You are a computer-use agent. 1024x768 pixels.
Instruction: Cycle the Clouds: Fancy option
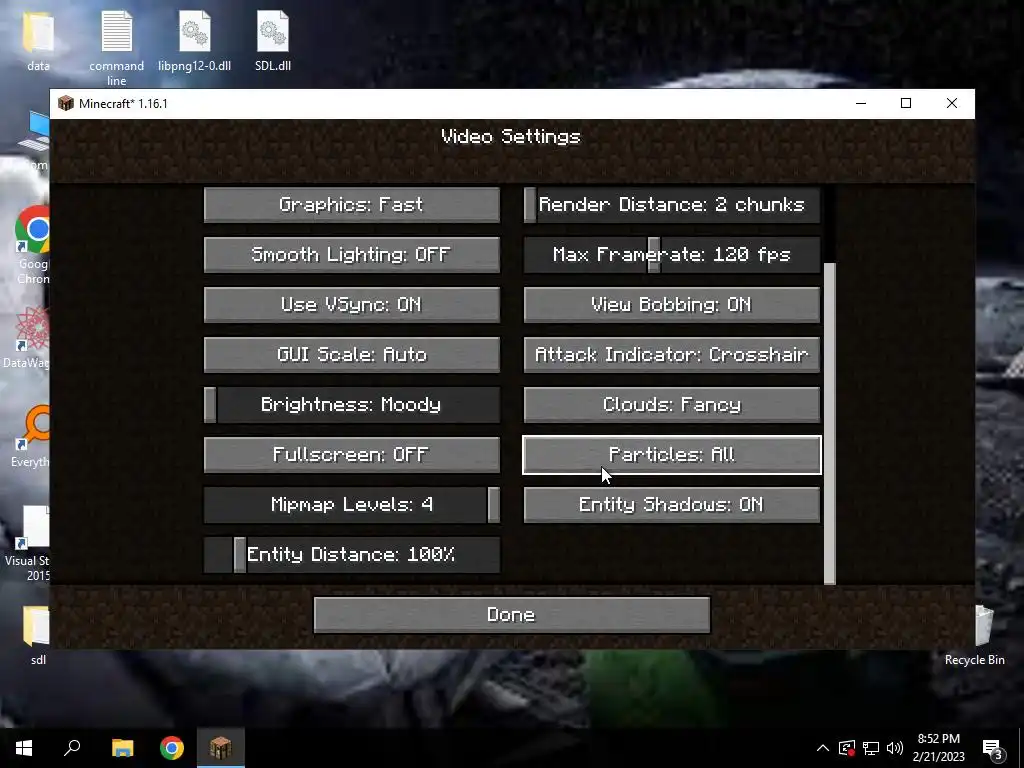coord(671,405)
